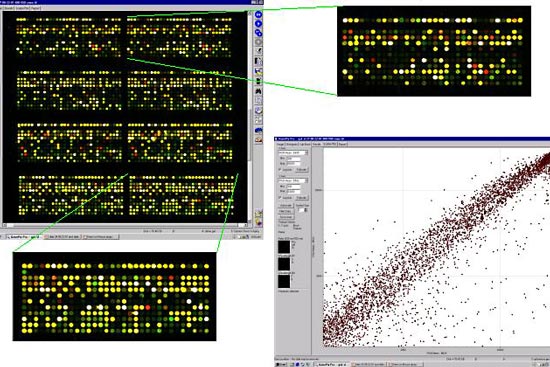This screenshot has width=550, height=367.
Task: Click the vertical scrollbar of the microarray image window
Action: (250, 117)
